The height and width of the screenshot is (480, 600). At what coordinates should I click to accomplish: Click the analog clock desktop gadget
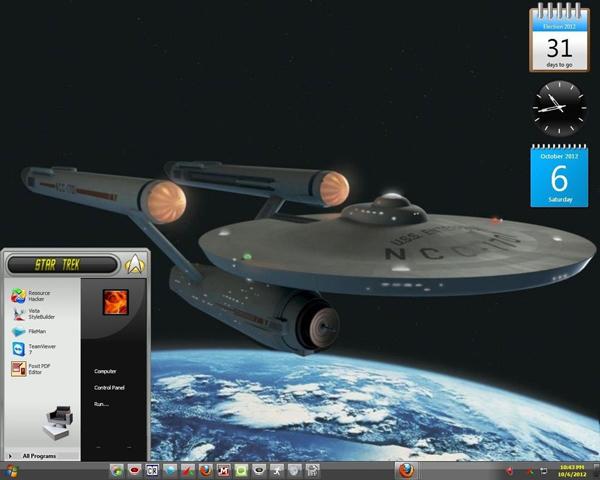click(x=559, y=108)
